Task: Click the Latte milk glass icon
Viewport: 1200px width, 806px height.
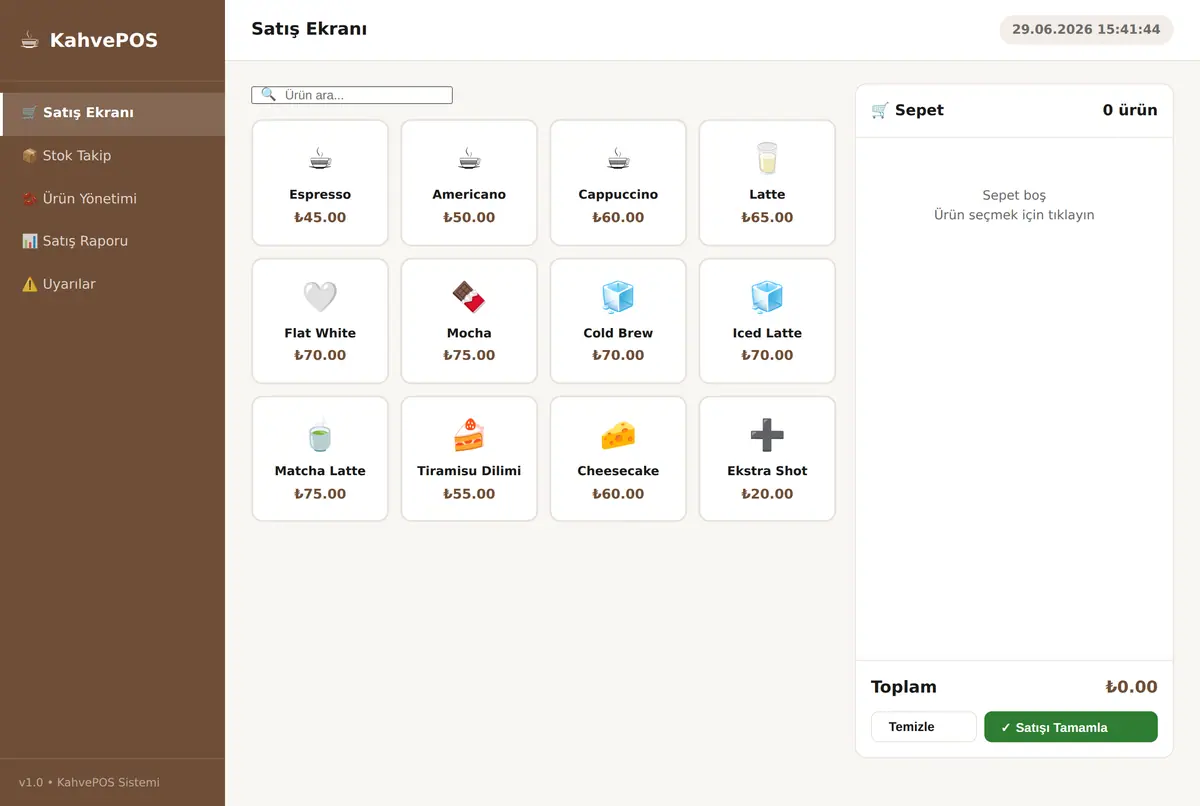Action: tap(767, 158)
